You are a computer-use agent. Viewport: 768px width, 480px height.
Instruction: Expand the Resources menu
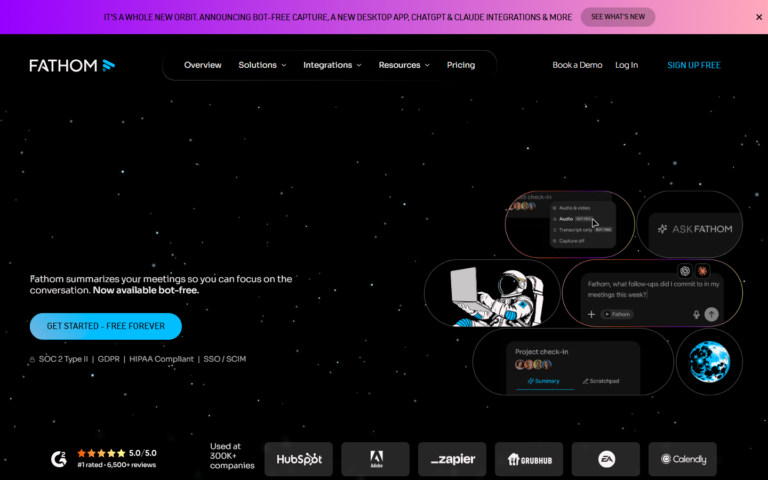coord(404,65)
